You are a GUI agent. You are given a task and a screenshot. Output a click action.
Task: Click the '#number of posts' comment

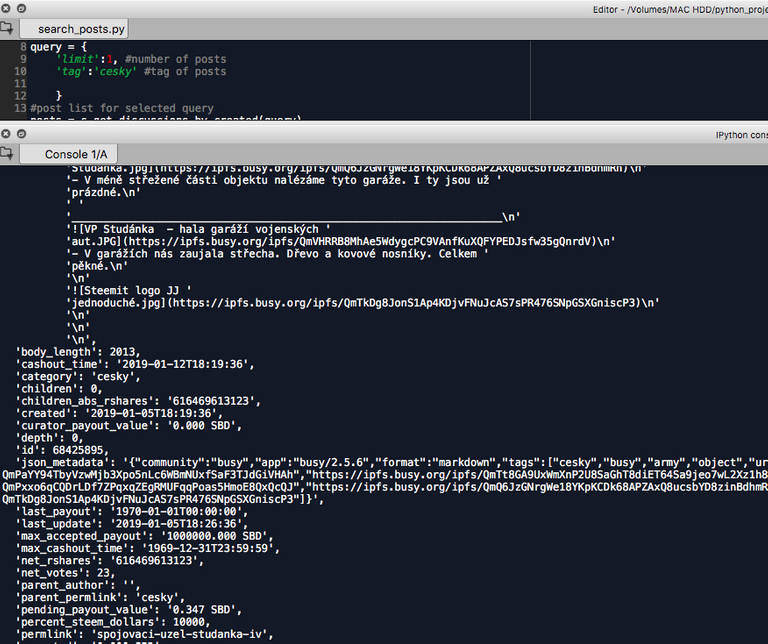coord(175,59)
